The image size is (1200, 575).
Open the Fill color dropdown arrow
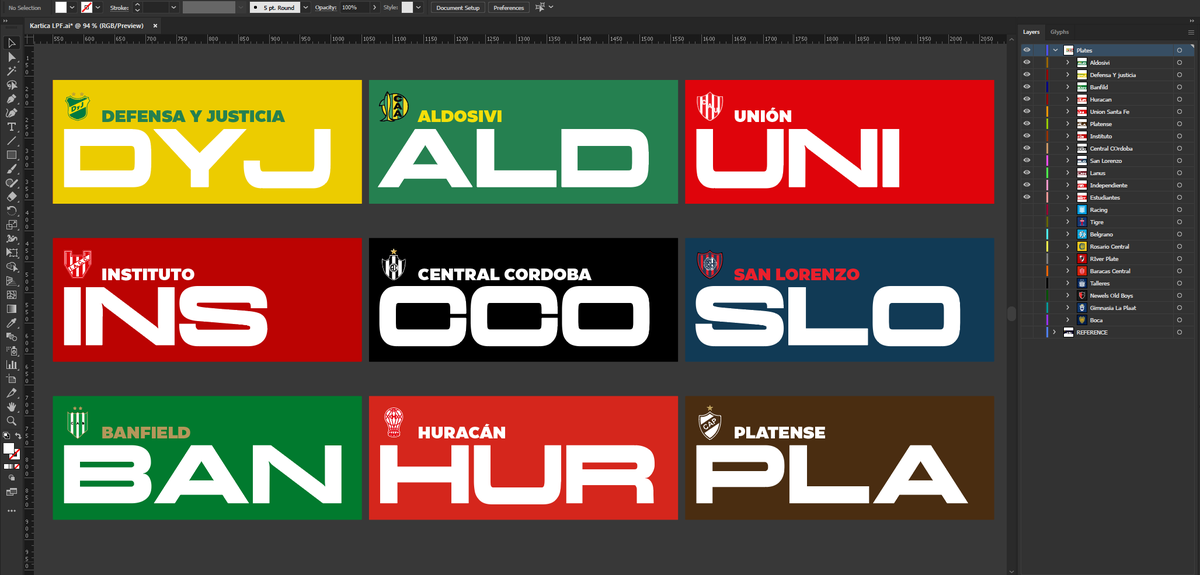click(74, 7)
